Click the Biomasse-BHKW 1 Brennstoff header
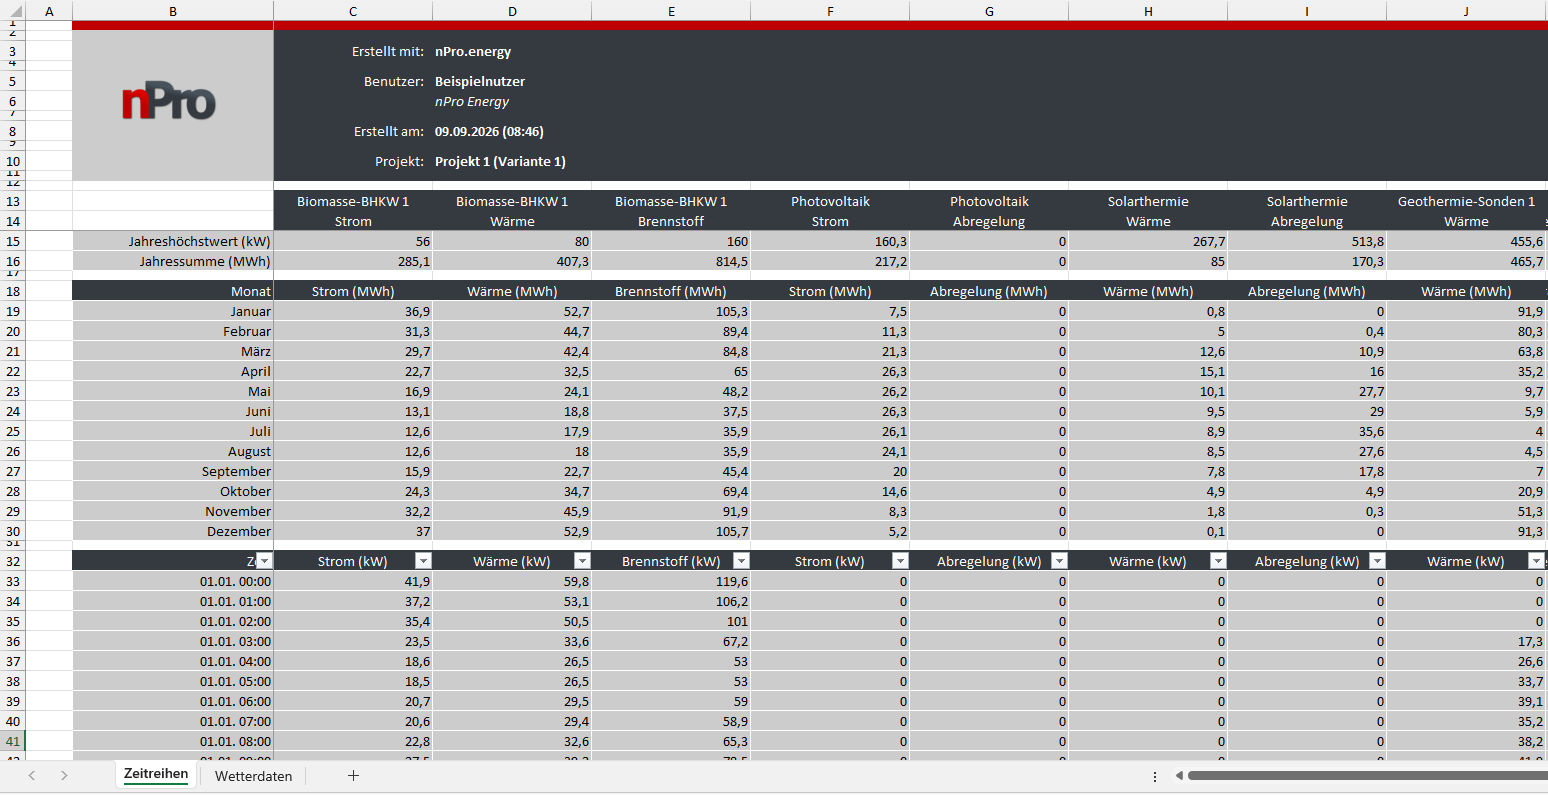Image resolution: width=1548 pixels, height=795 pixels. tap(671, 211)
